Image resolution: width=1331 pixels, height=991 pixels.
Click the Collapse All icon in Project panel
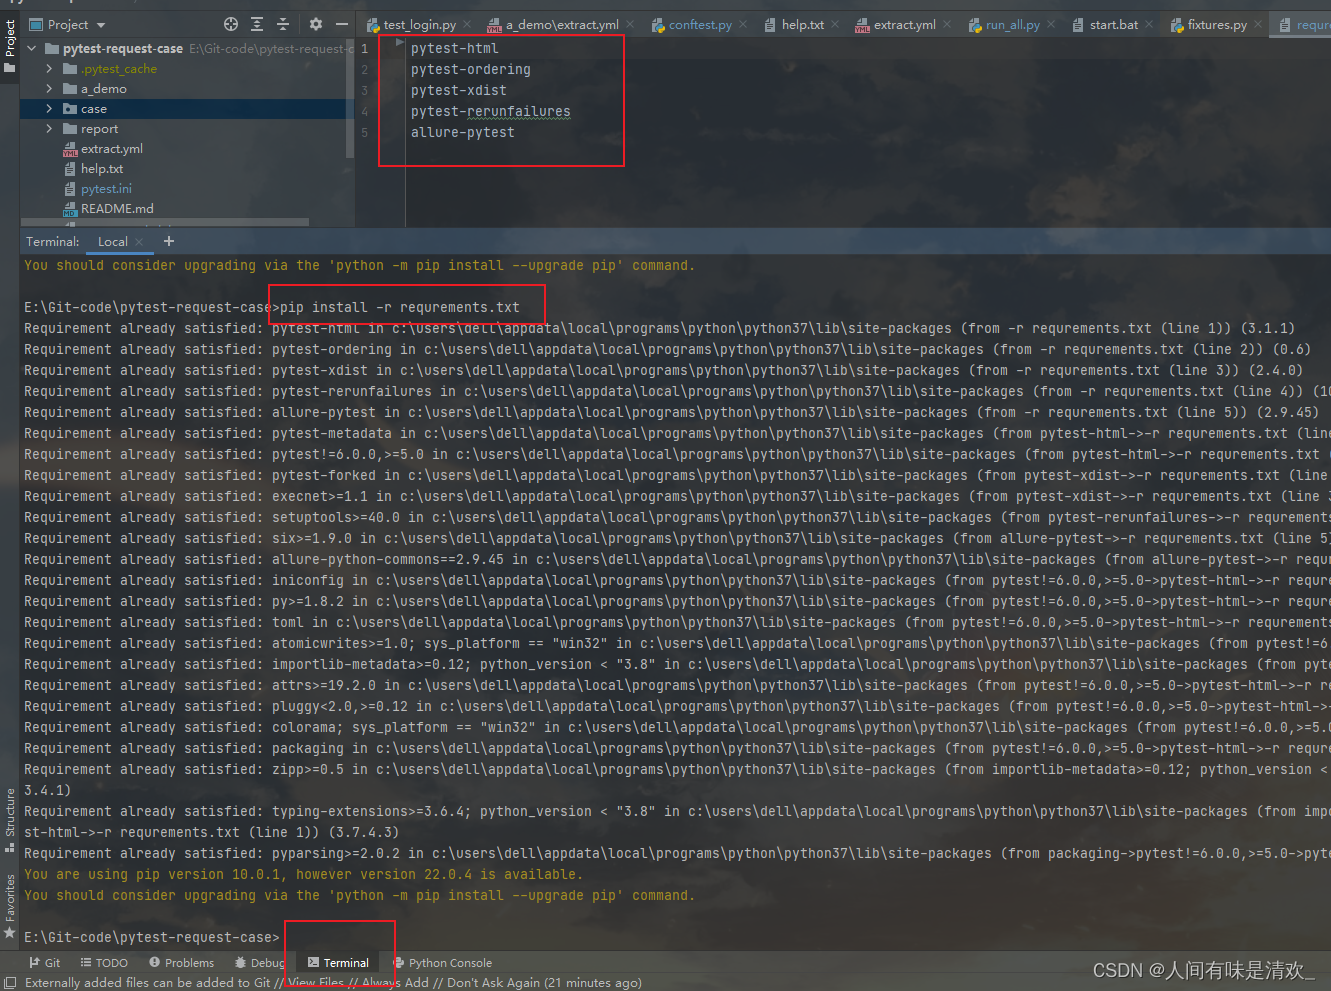tap(283, 24)
